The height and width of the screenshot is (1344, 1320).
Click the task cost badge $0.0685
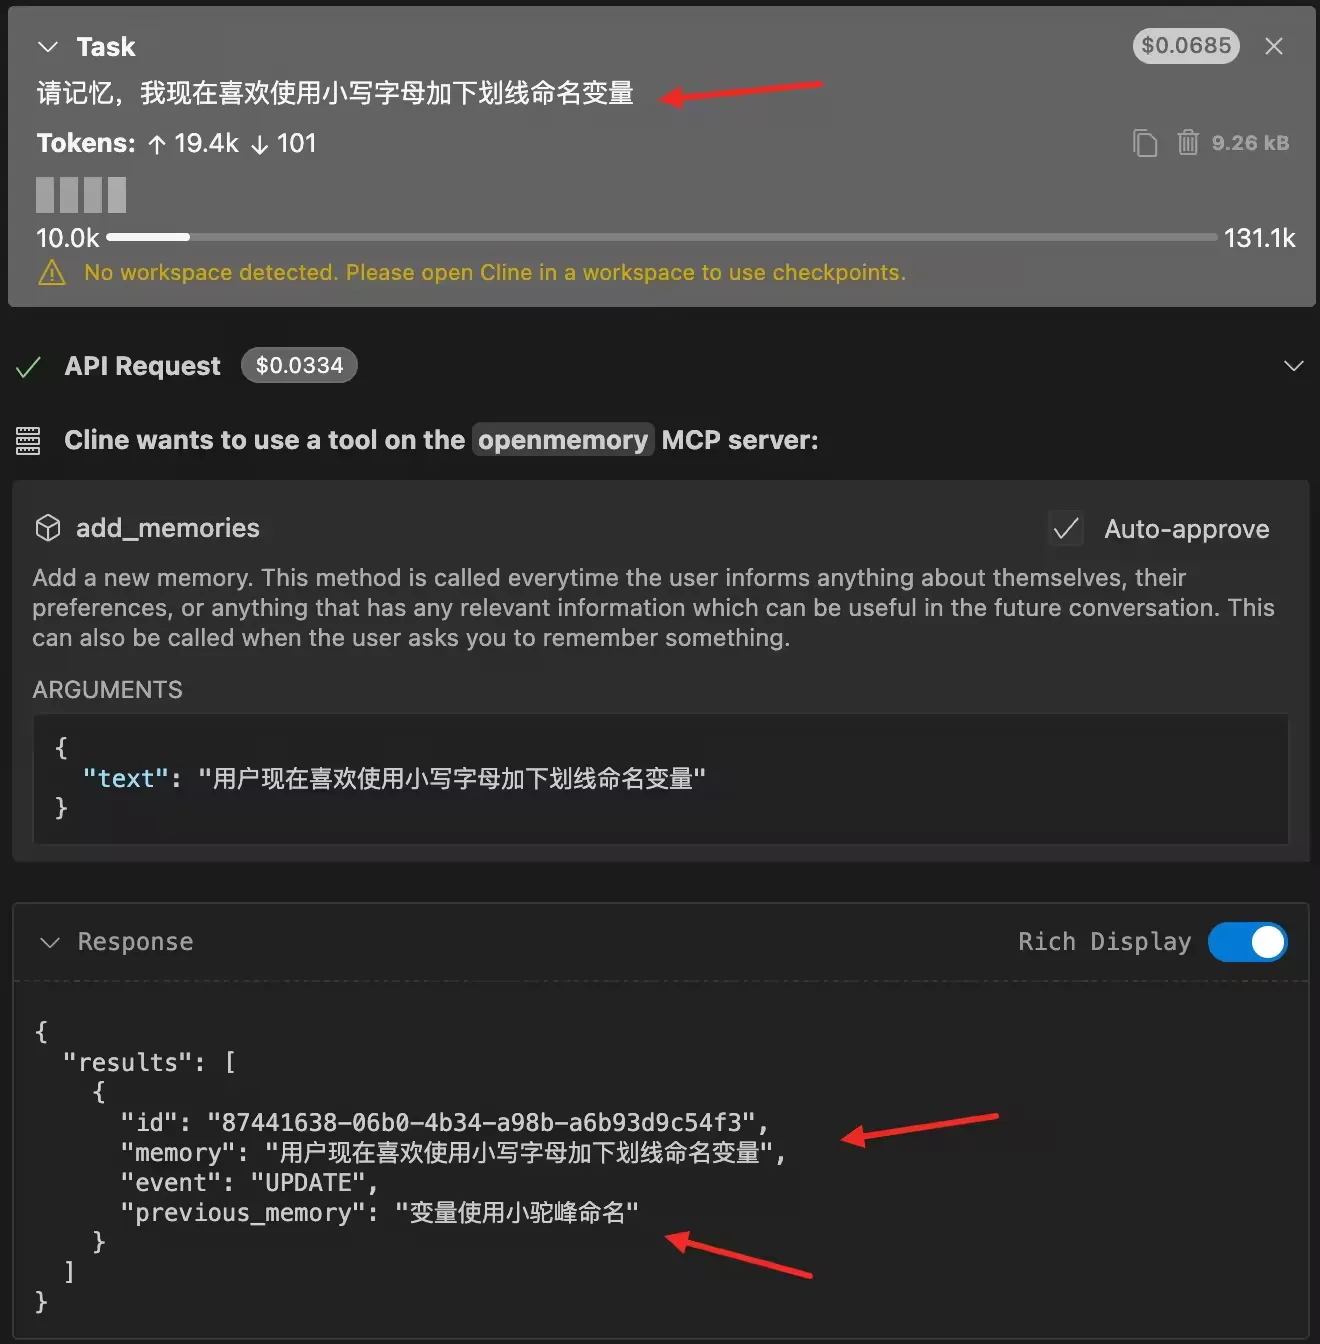[1186, 45]
